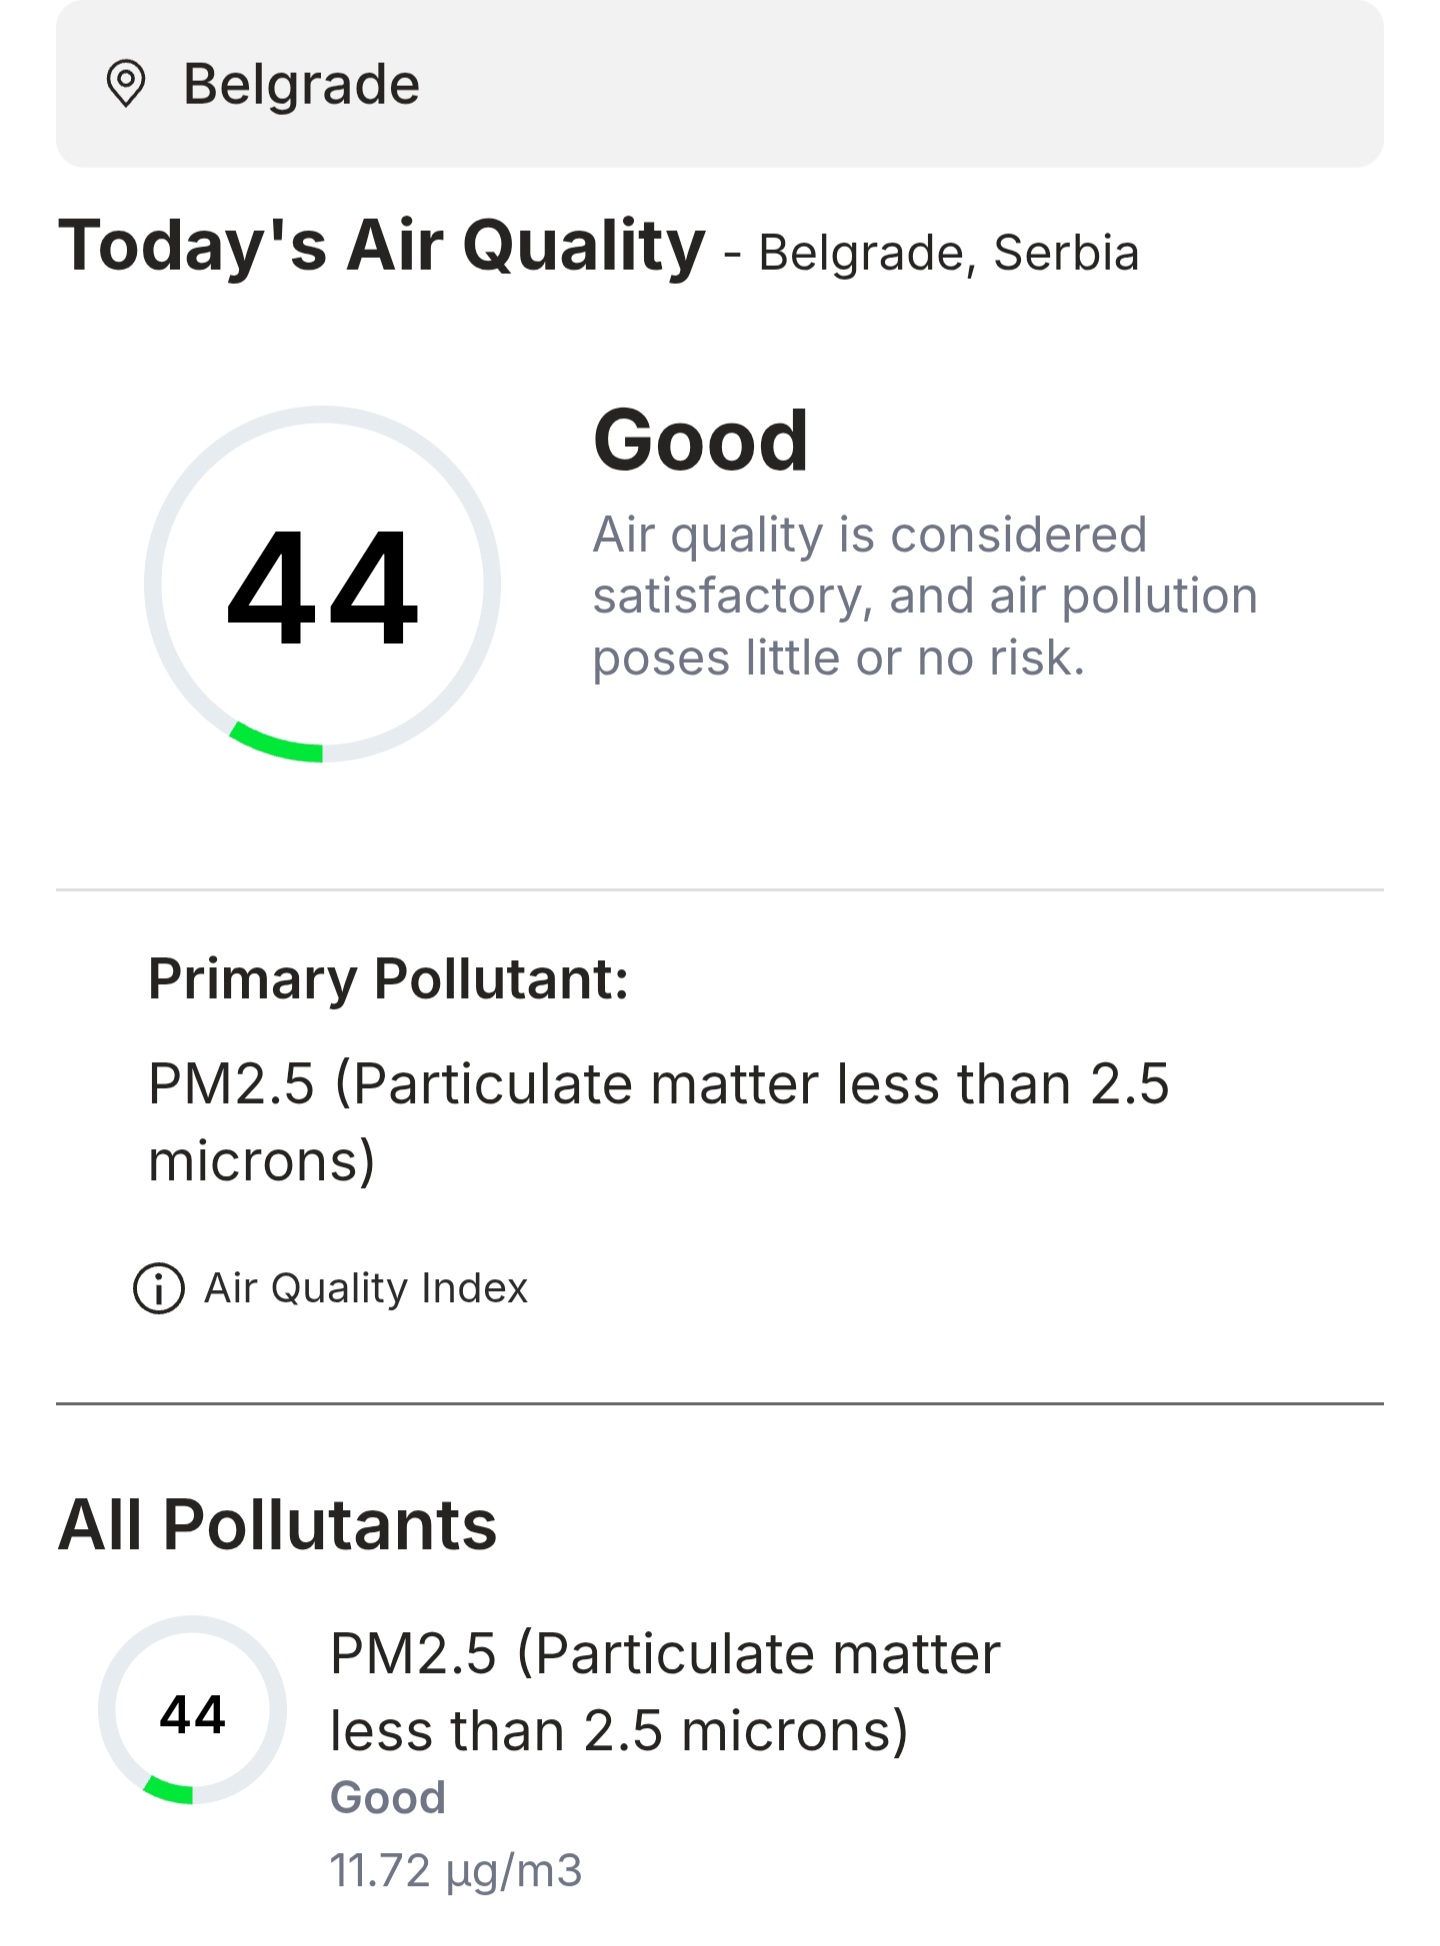The width and height of the screenshot is (1440, 1946).
Task: Tap the large number 44 AQI reading
Action: pos(322,586)
